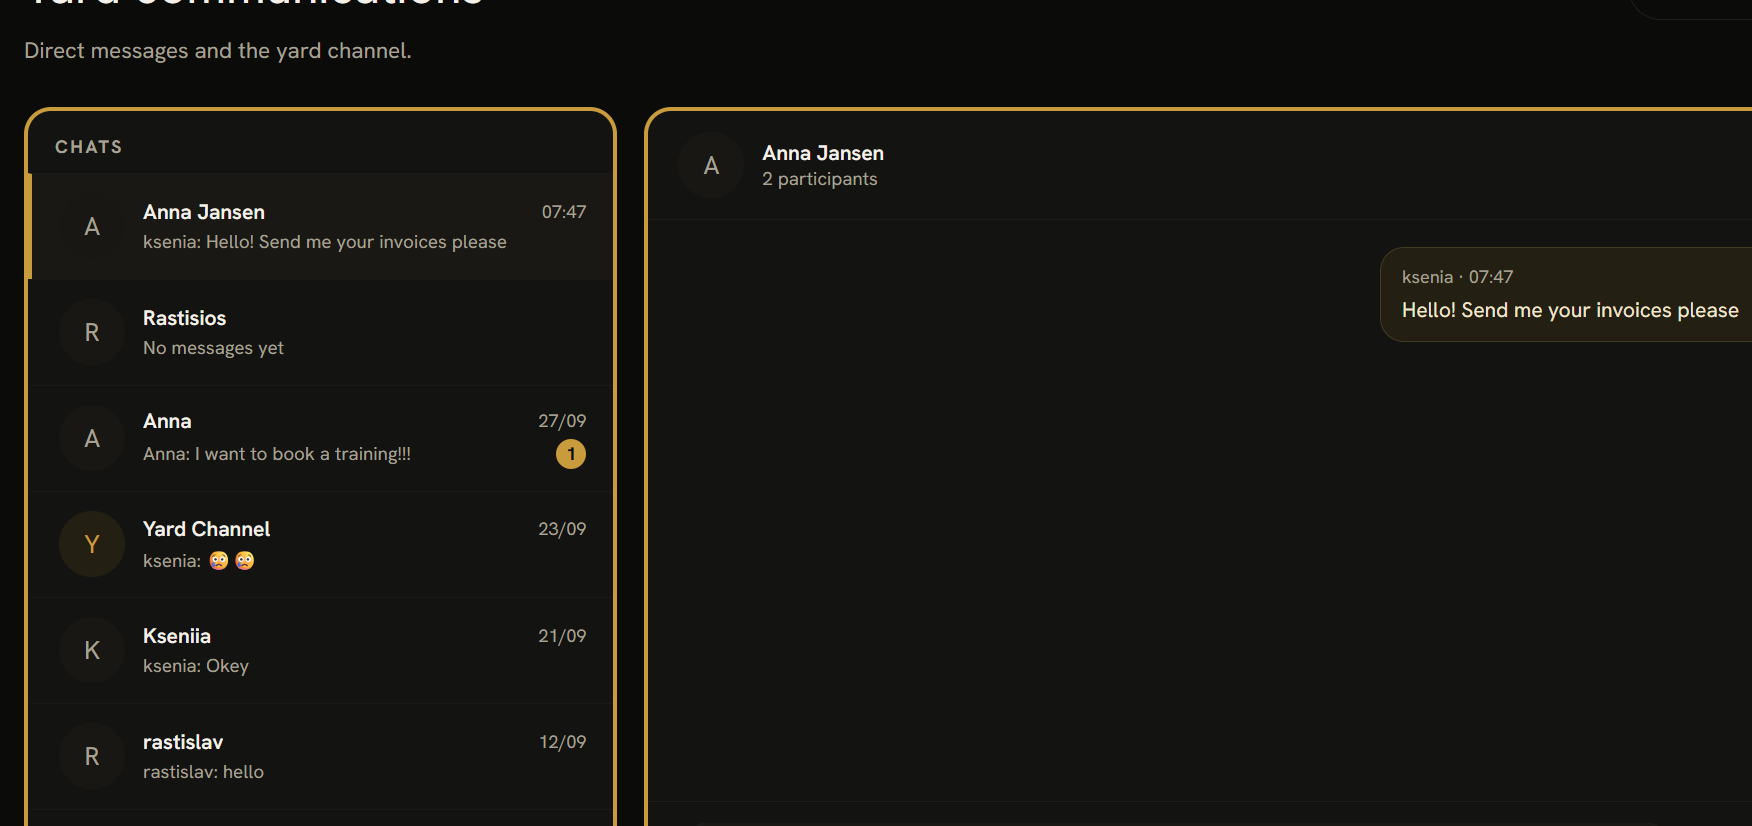Click the emoji preview in Yard Channel row
The image size is (1752, 826).
click(232, 560)
